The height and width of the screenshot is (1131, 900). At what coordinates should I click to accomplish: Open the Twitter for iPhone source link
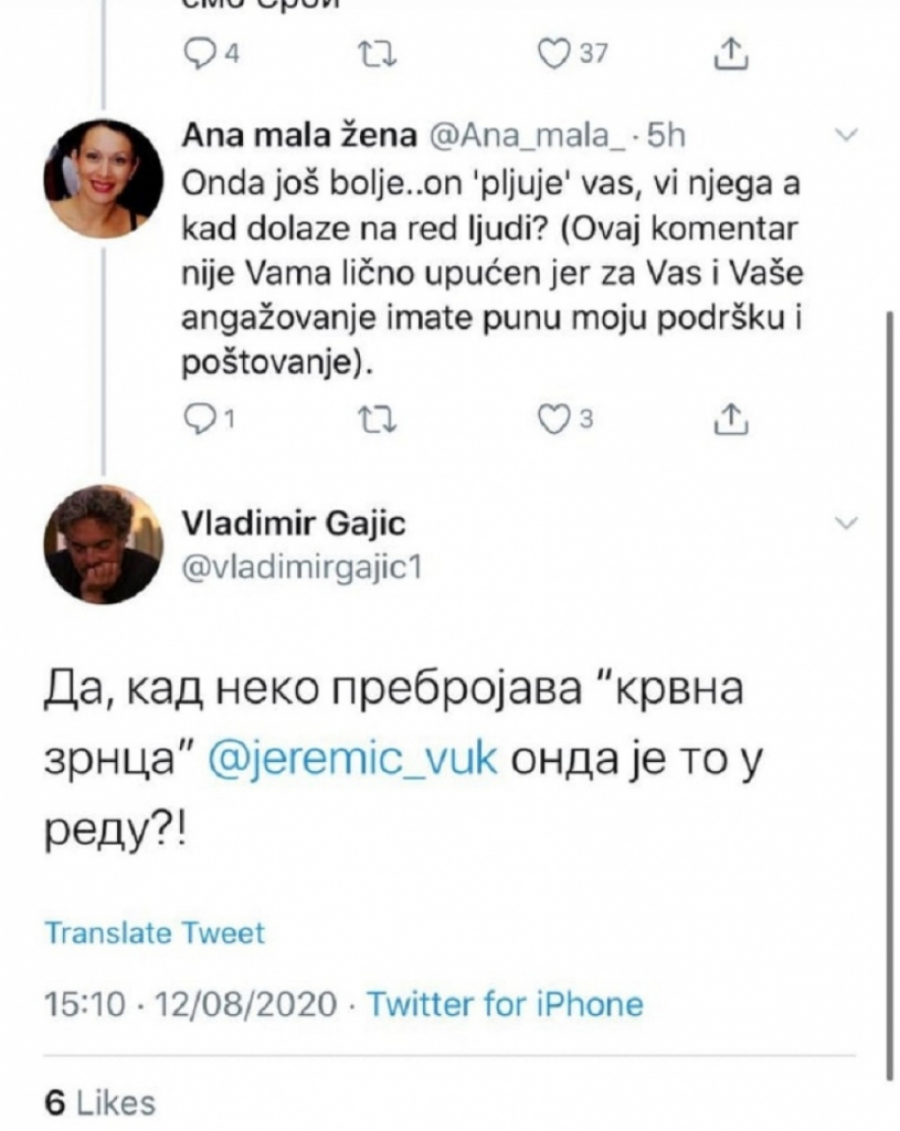[505, 1003]
